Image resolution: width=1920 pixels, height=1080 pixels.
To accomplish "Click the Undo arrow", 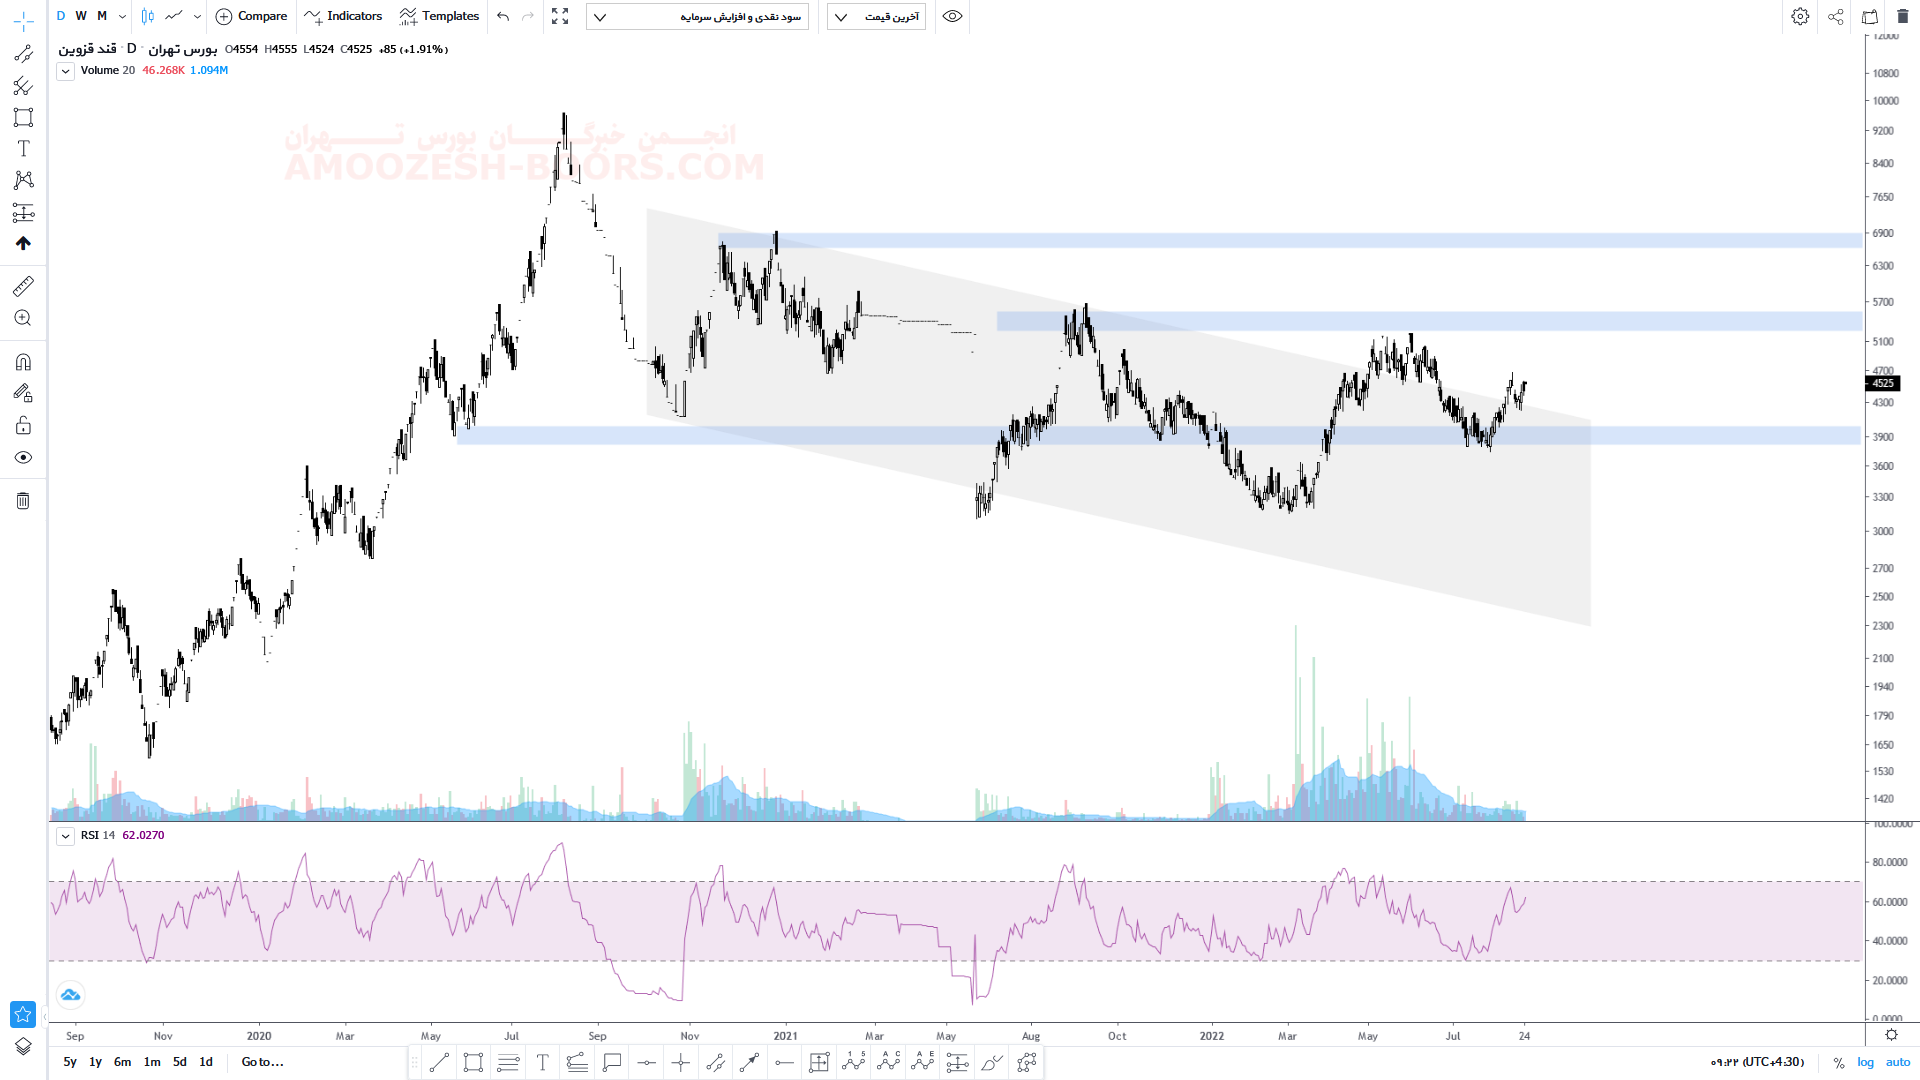I will click(503, 16).
